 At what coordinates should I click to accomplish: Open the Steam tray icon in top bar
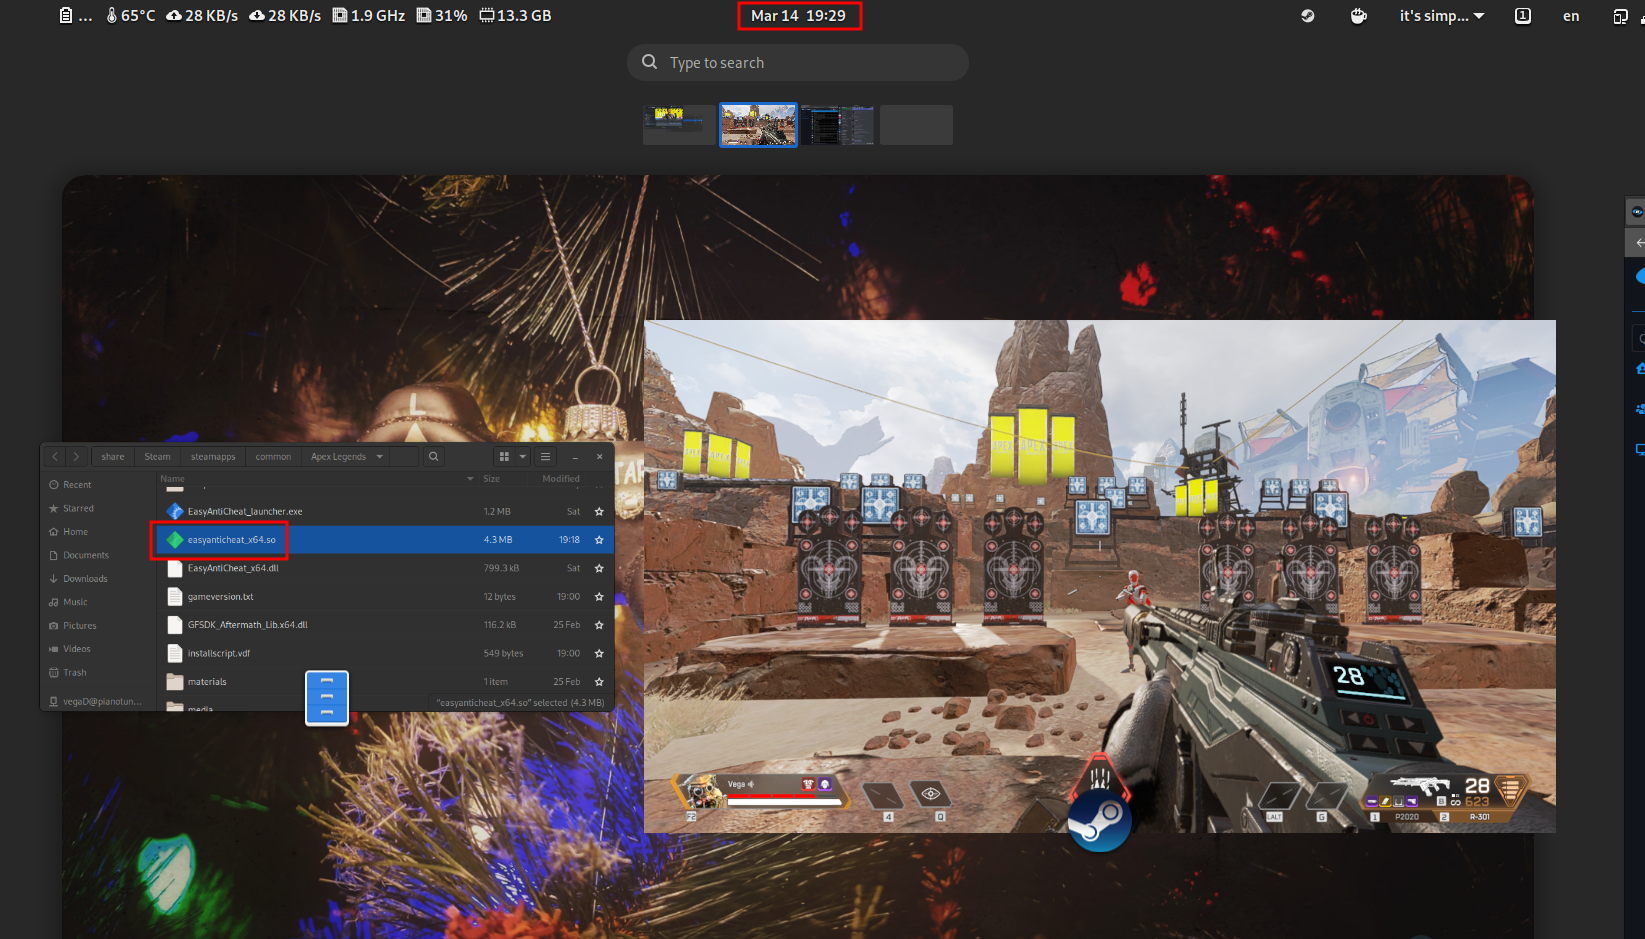click(1307, 16)
